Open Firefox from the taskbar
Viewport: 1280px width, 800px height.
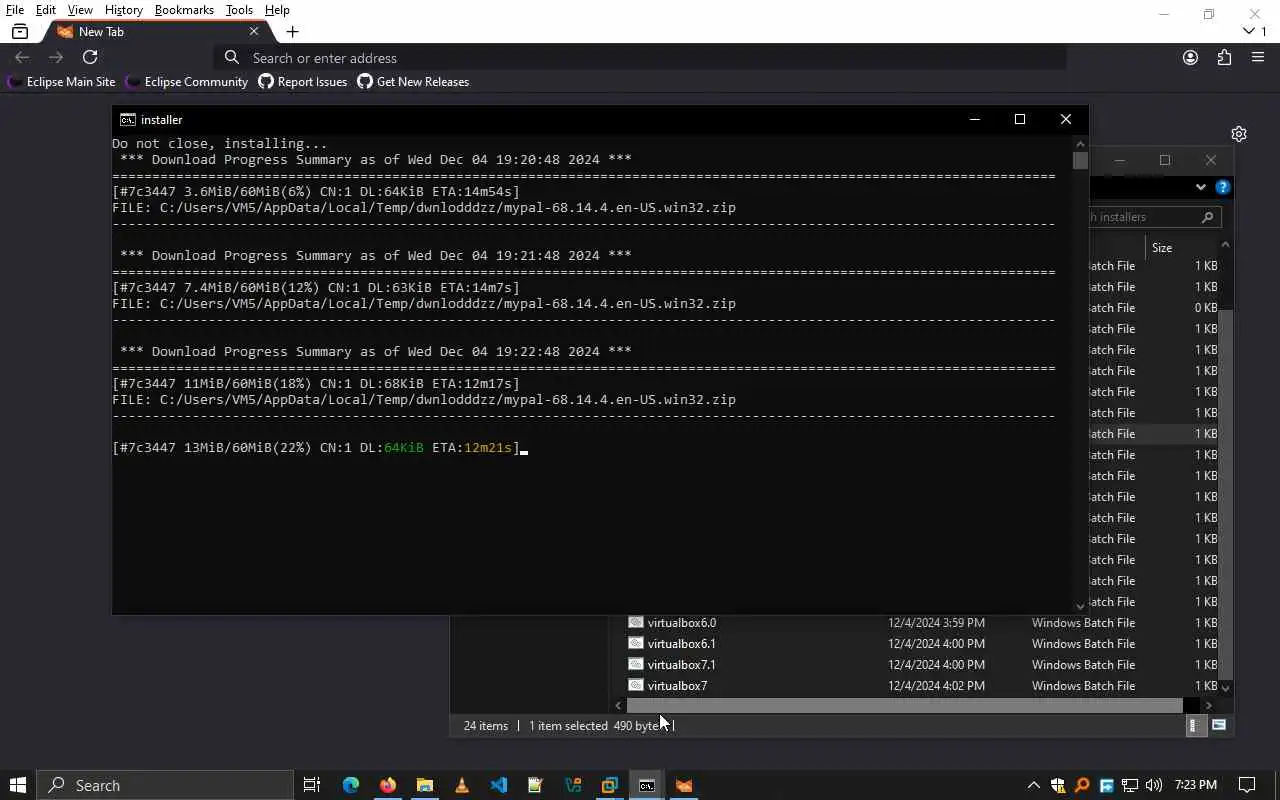coord(388,785)
